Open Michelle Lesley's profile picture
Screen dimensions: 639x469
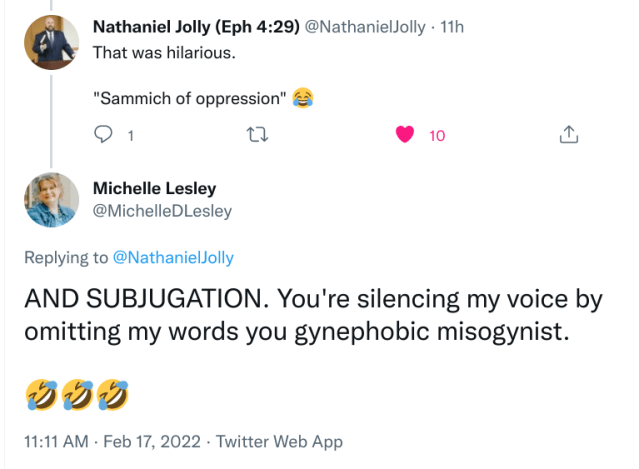51,198
